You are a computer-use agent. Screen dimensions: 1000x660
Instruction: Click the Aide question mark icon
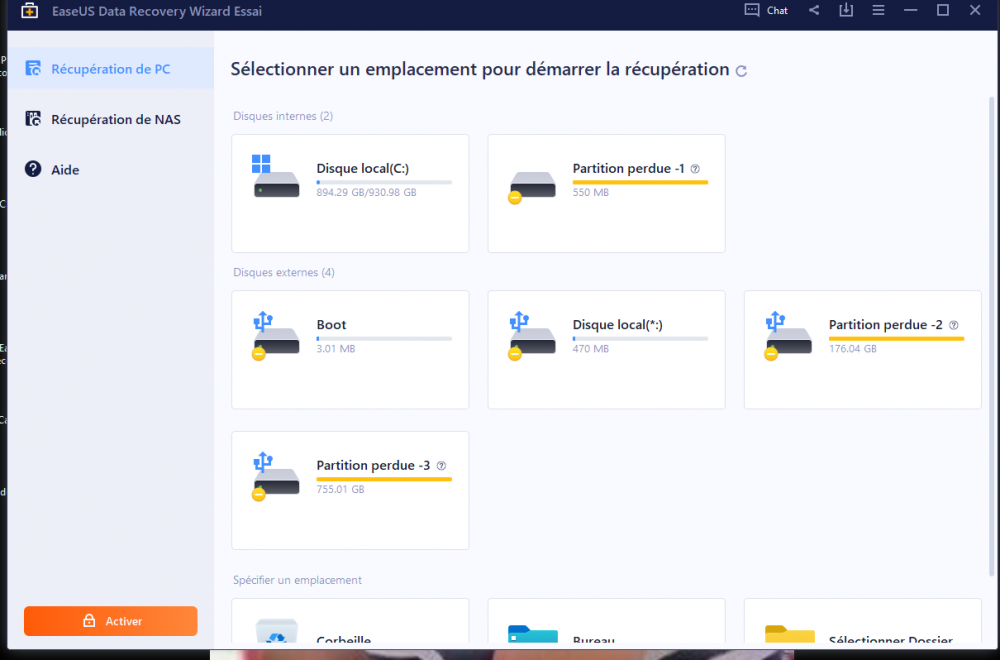33,169
